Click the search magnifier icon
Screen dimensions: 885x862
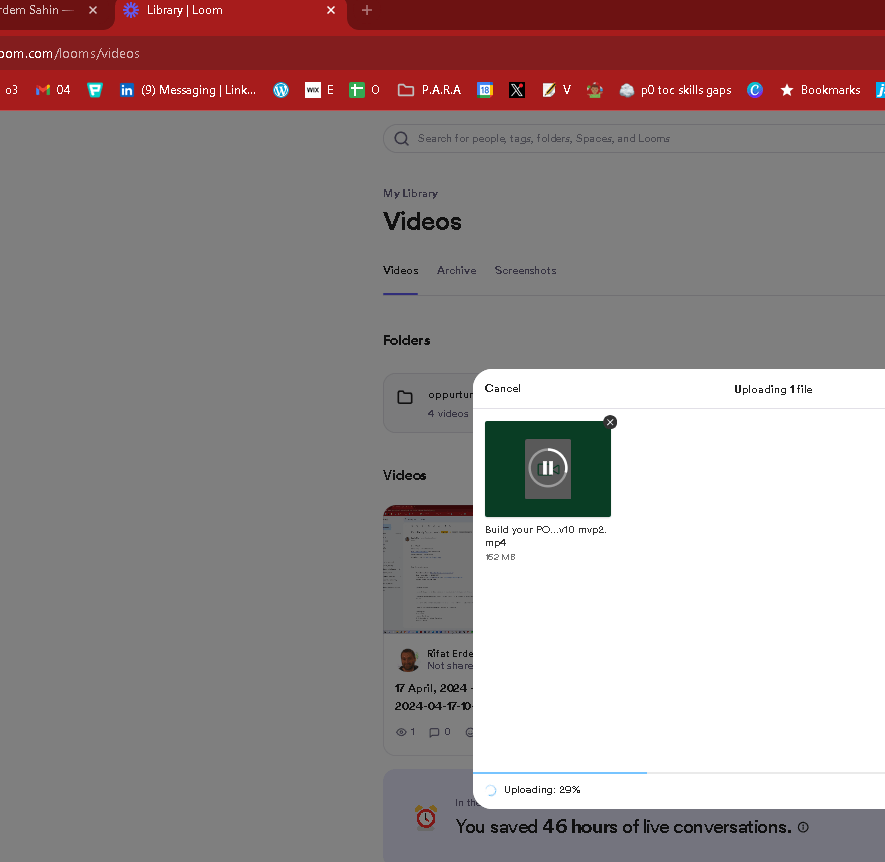[401, 138]
